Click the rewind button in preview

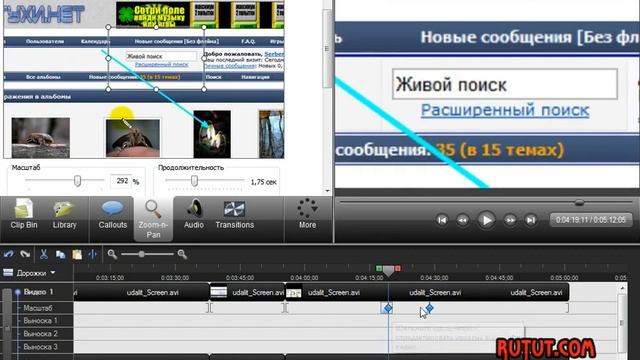[462, 220]
